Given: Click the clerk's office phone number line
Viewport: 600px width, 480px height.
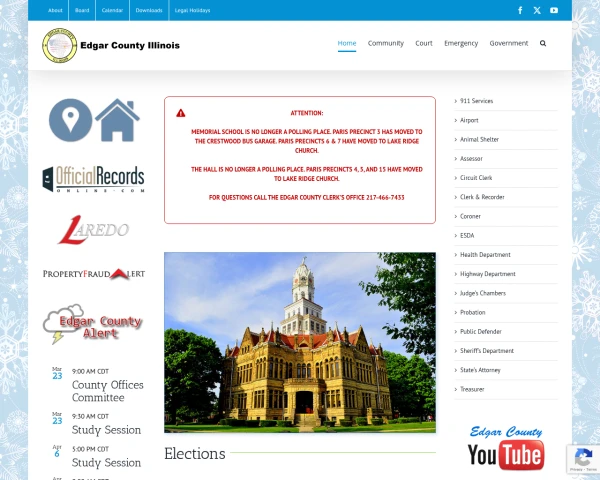Looking at the screenshot, I should (x=307, y=198).
